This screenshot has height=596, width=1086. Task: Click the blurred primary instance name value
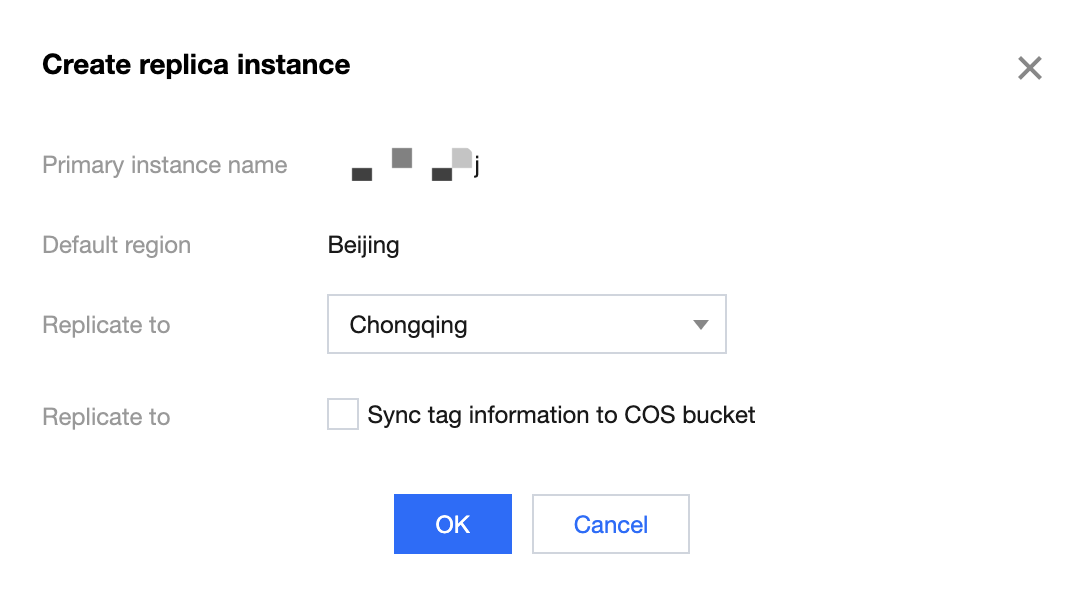coord(412,165)
